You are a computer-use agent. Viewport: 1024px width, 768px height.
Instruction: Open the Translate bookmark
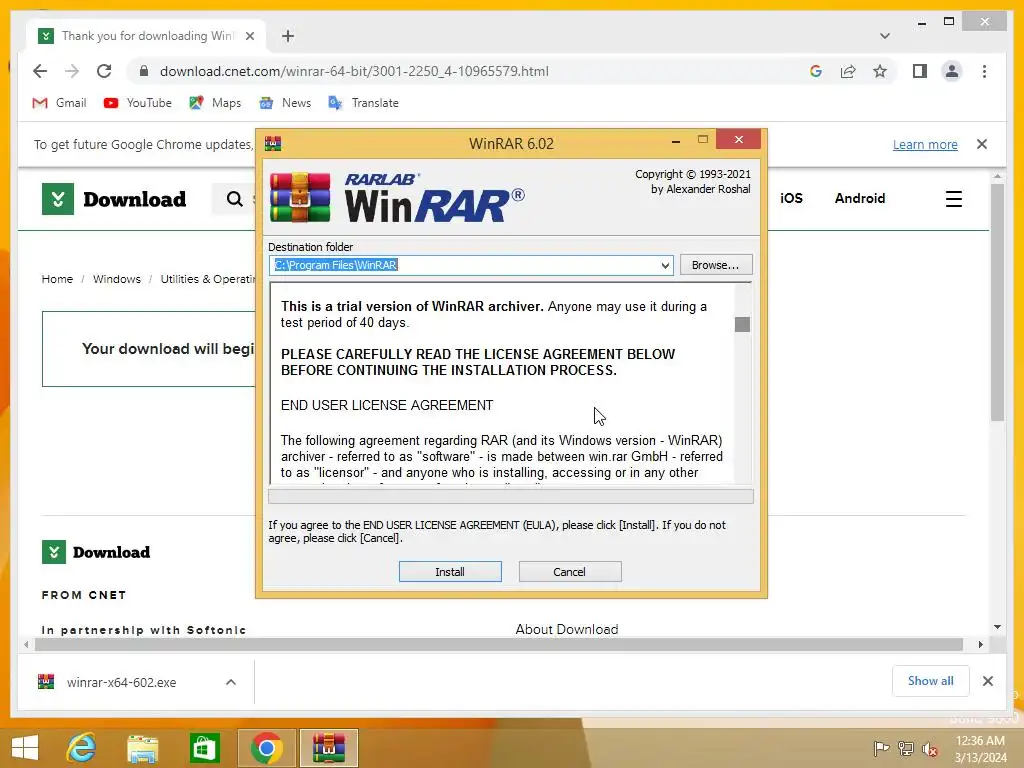pos(363,103)
